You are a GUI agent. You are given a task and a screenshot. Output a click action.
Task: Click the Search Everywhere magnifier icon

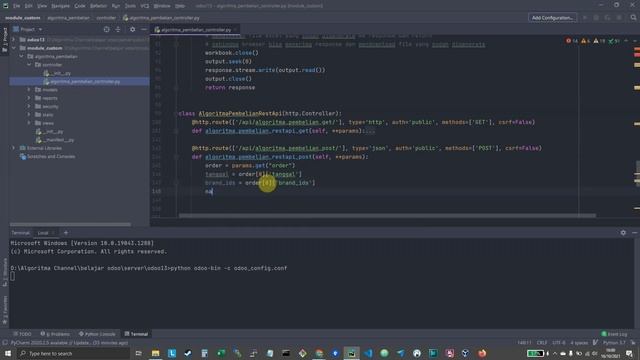633,18
